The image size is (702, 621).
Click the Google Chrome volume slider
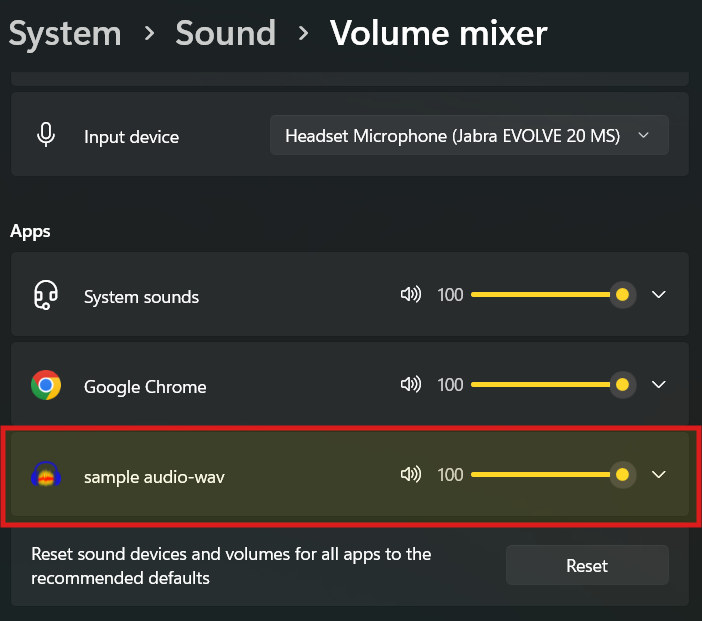(x=546, y=385)
